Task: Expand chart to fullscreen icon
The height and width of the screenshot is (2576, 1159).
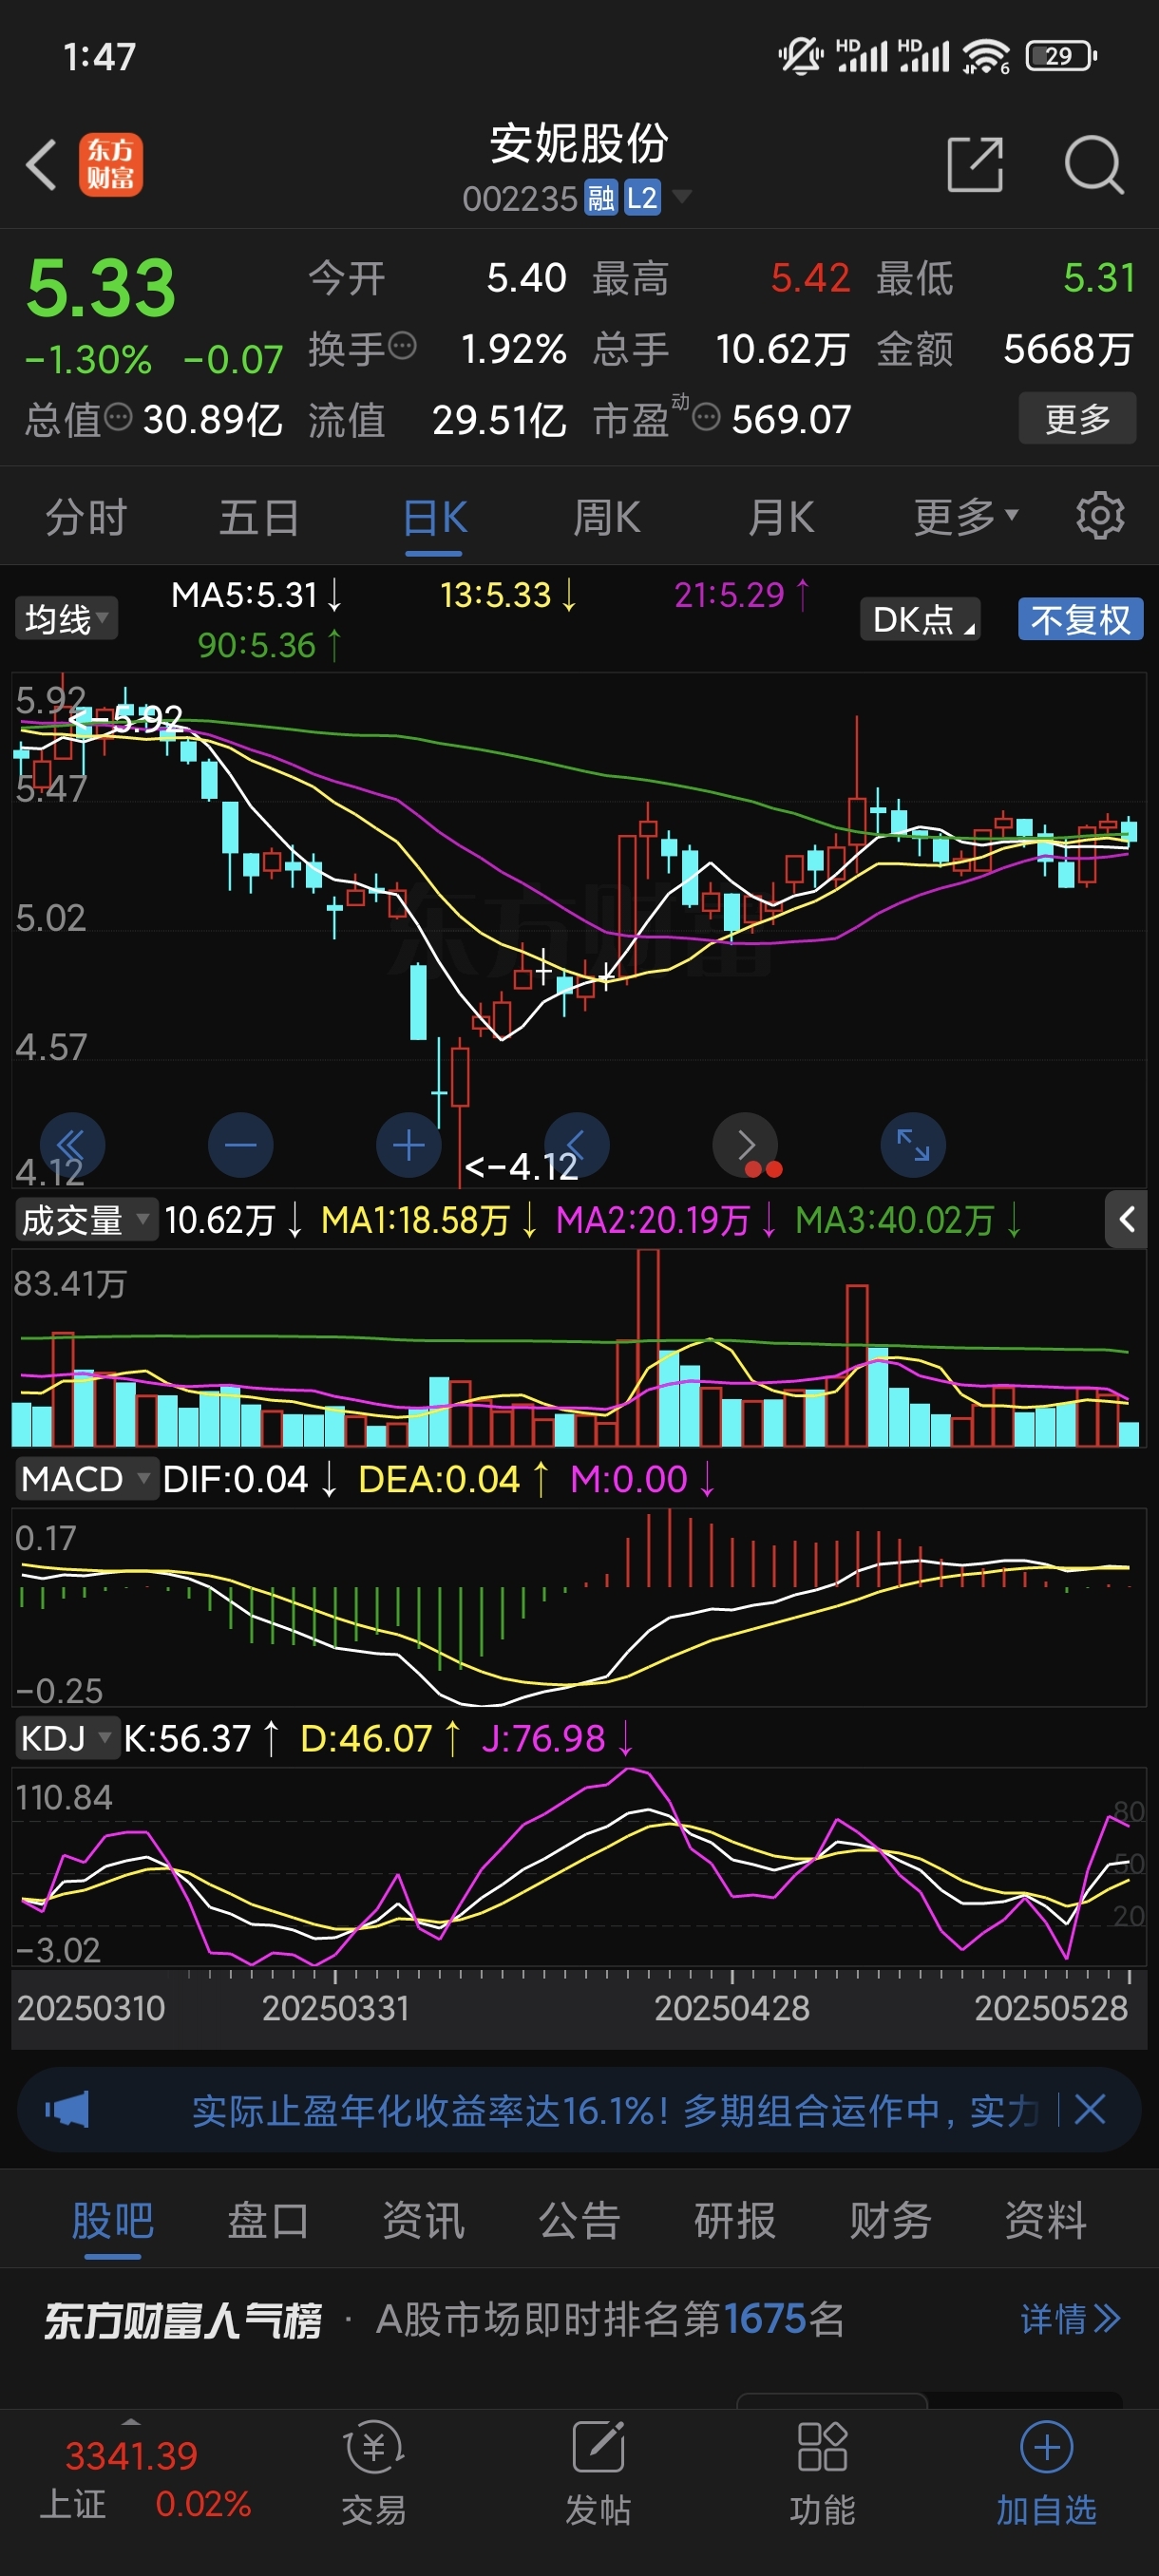Action: click(913, 1144)
